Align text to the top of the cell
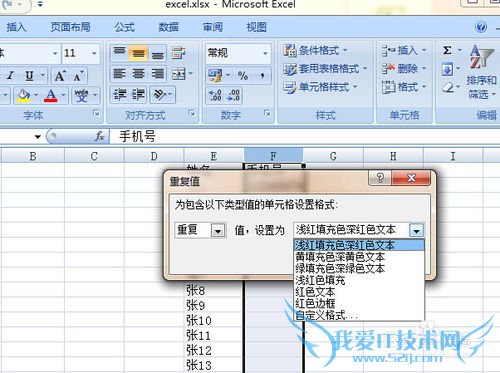Screen dimensions: 500x373 (x=119, y=53)
